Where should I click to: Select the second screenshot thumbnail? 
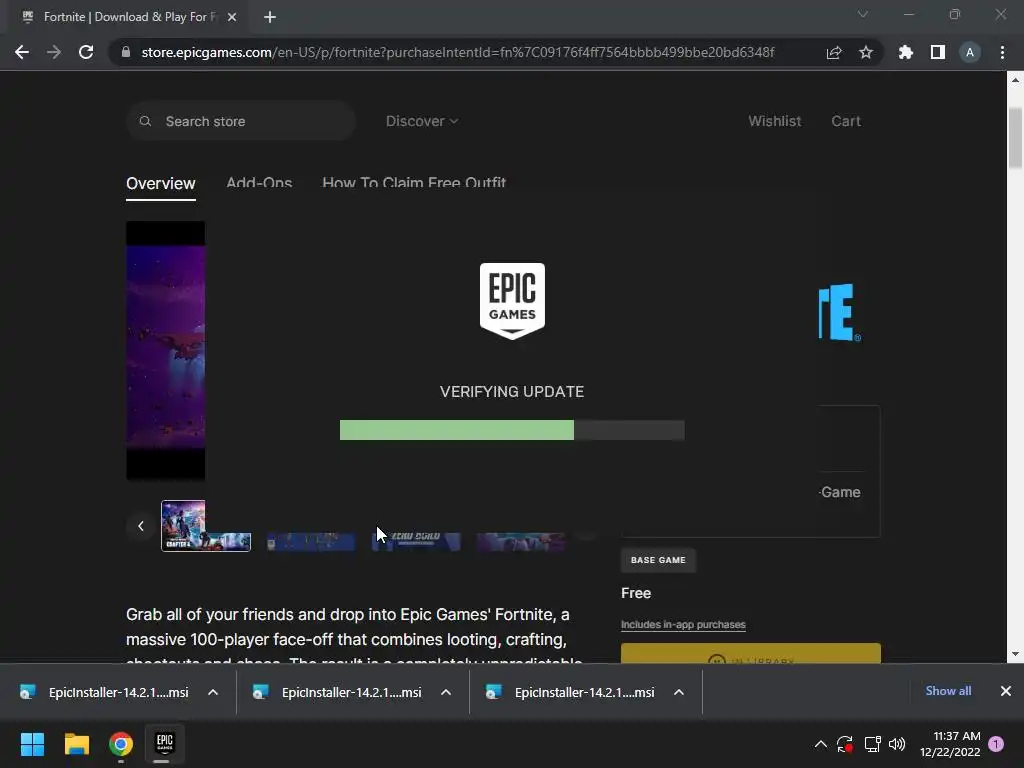pyautogui.click(x=311, y=541)
